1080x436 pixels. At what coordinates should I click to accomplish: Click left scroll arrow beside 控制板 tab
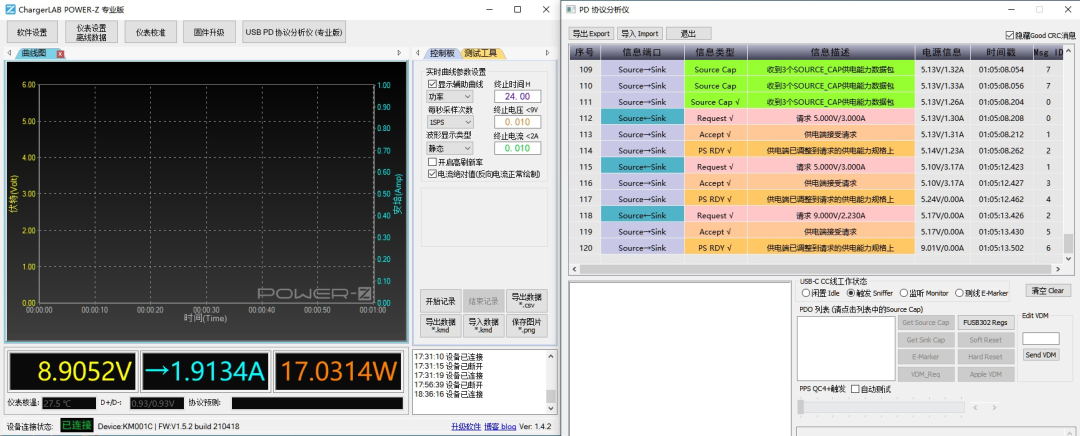(417, 53)
